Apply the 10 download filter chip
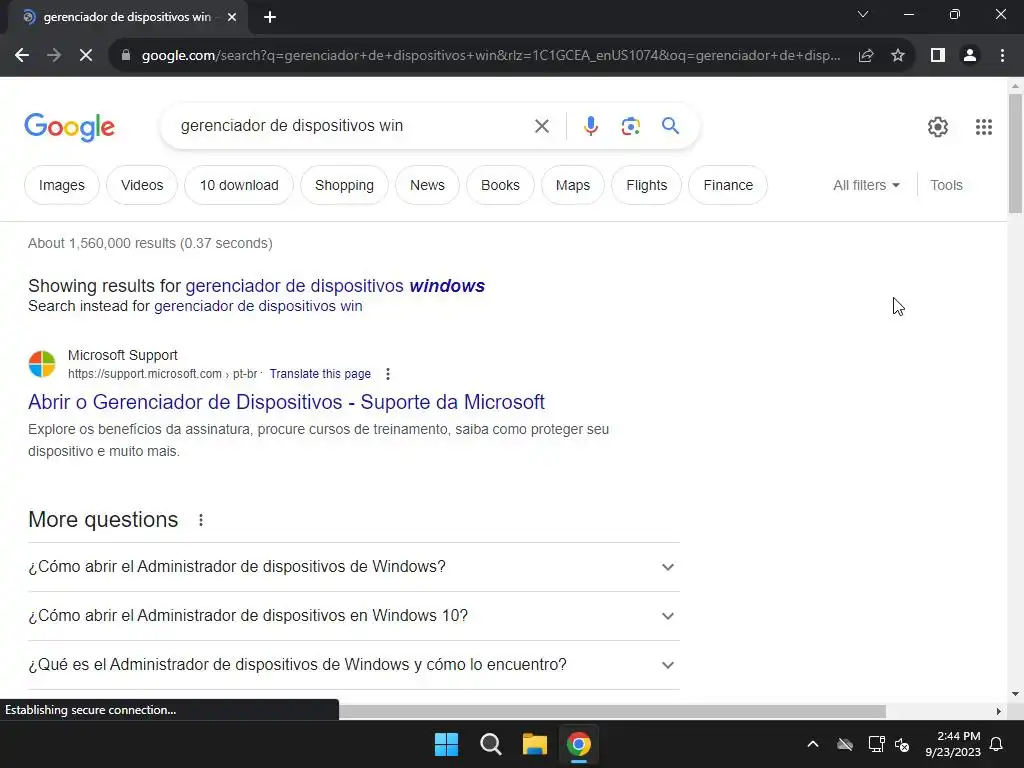 [239, 185]
